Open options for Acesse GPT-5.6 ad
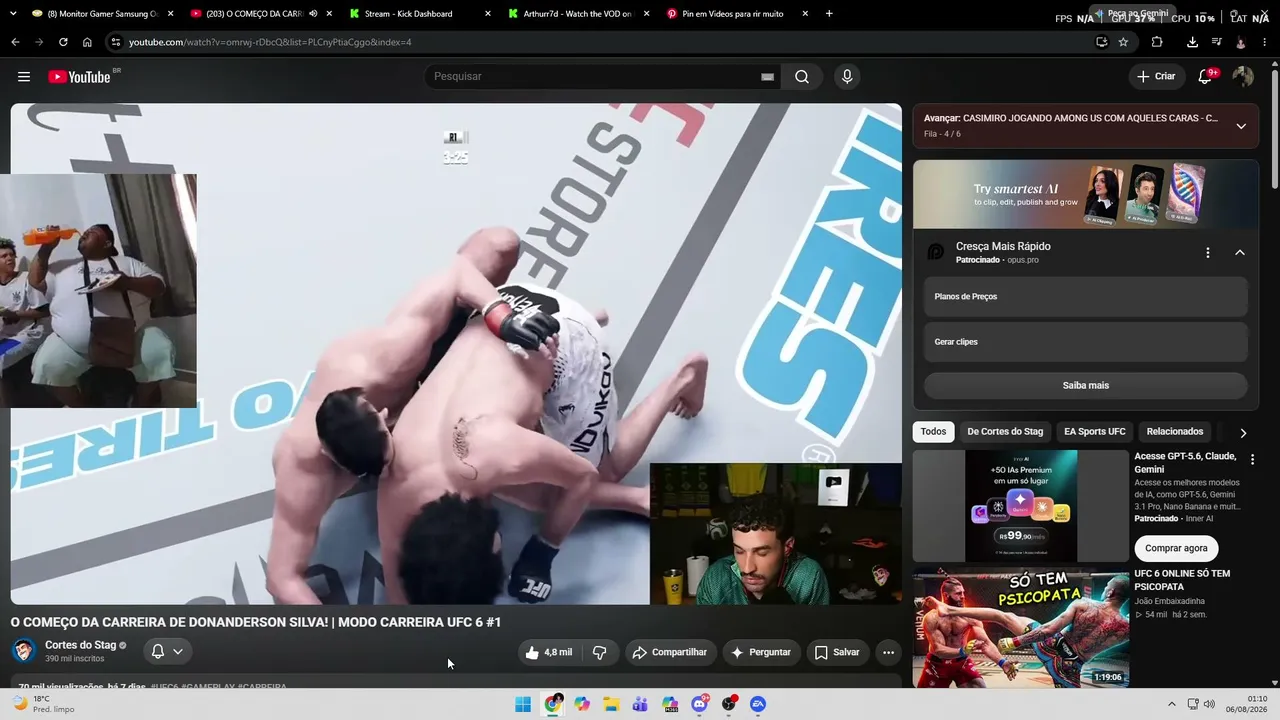The width and height of the screenshot is (1280, 720). (x=1251, y=458)
